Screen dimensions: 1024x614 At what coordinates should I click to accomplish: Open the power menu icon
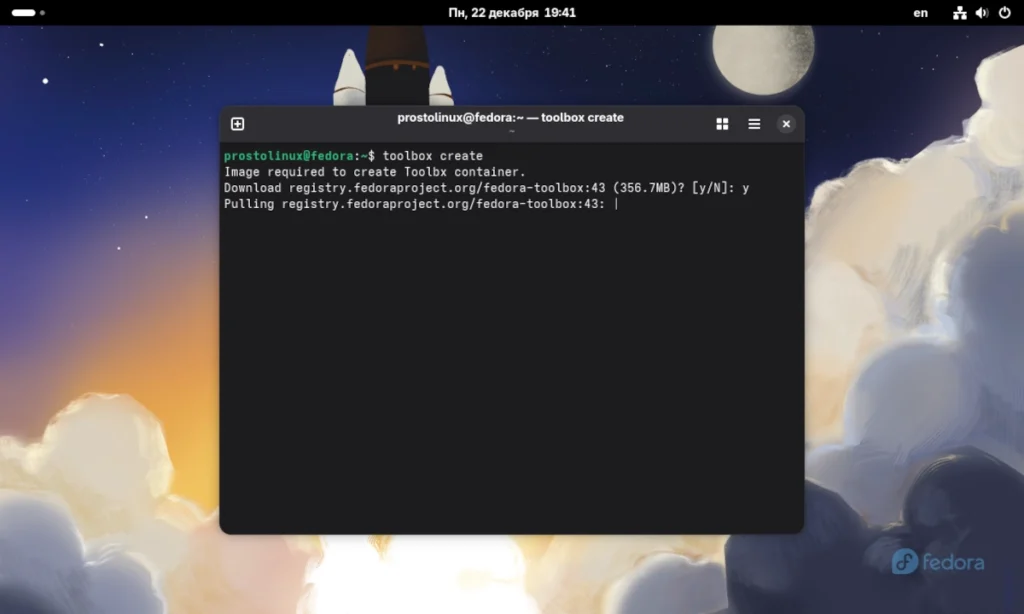[x=1004, y=12]
